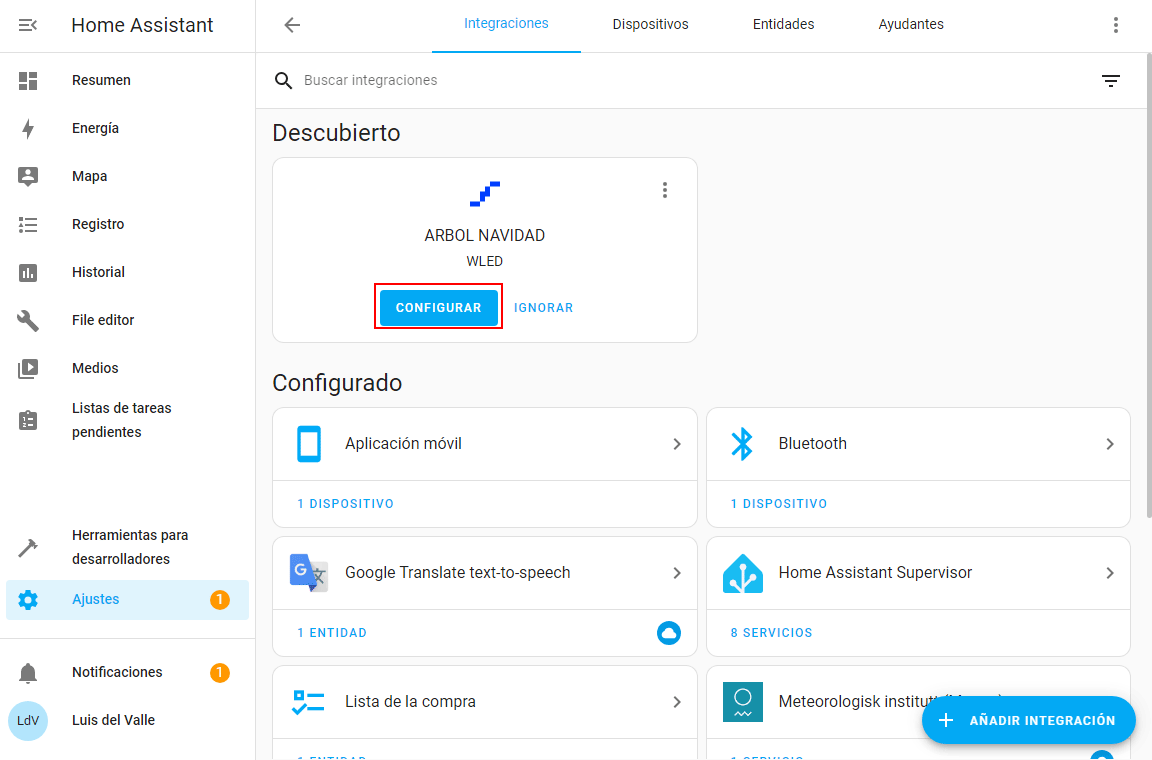Open the to-do lists clipboard icon

tap(28, 420)
